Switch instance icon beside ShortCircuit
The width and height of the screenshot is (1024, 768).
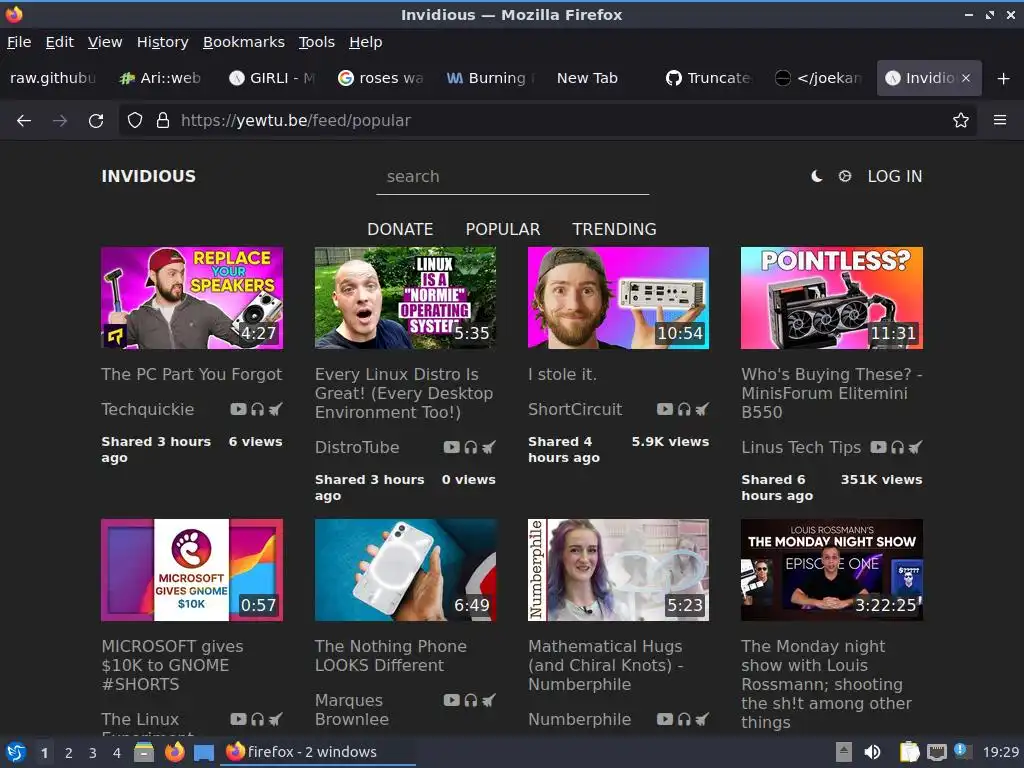pyautogui.click(x=702, y=409)
